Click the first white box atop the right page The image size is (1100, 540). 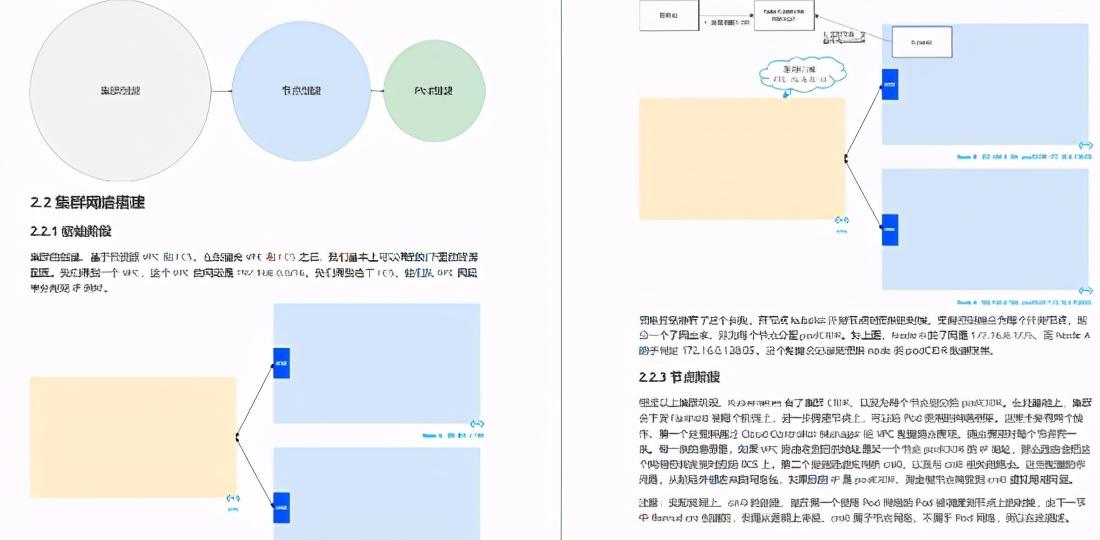click(669, 15)
